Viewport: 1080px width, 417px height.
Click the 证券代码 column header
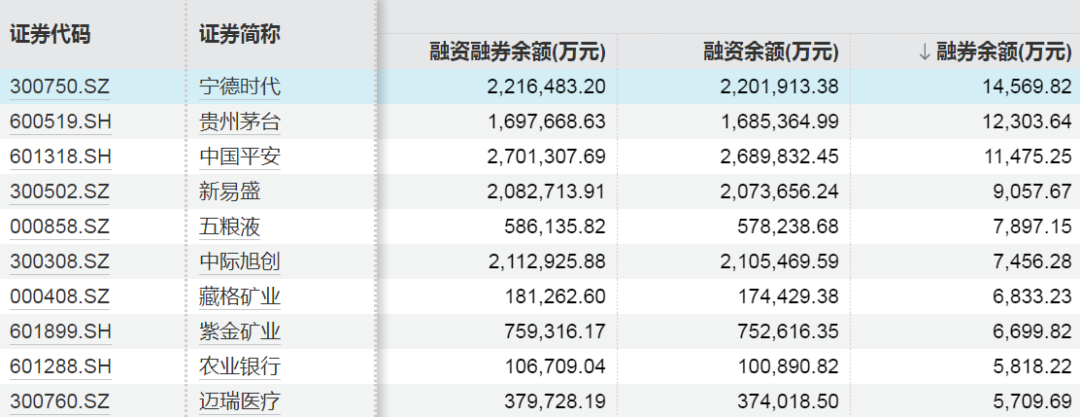coord(50,34)
